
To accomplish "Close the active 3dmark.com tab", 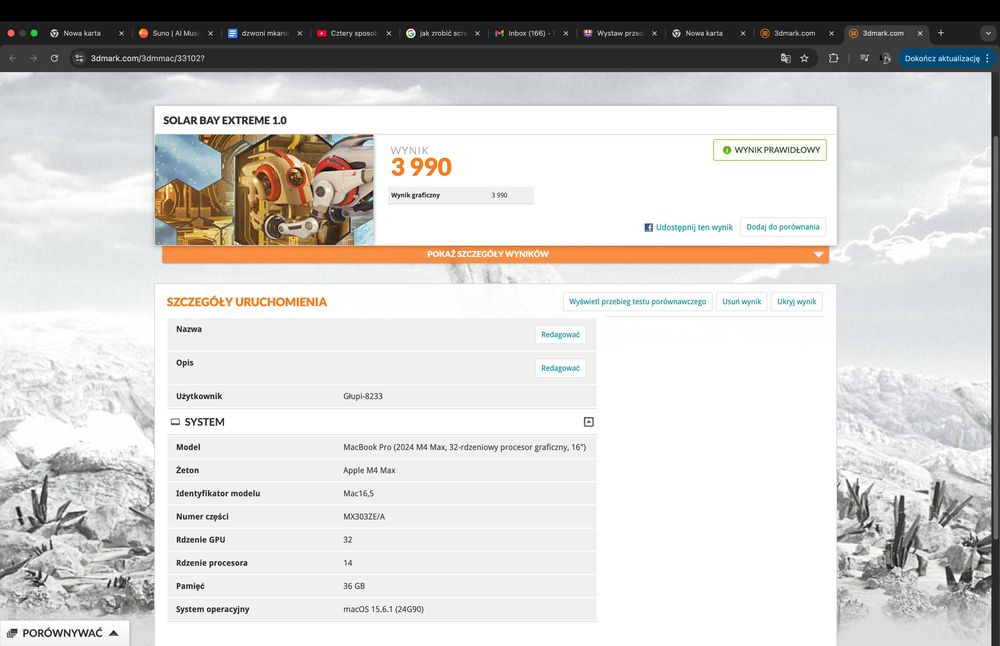I will (920, 33).
